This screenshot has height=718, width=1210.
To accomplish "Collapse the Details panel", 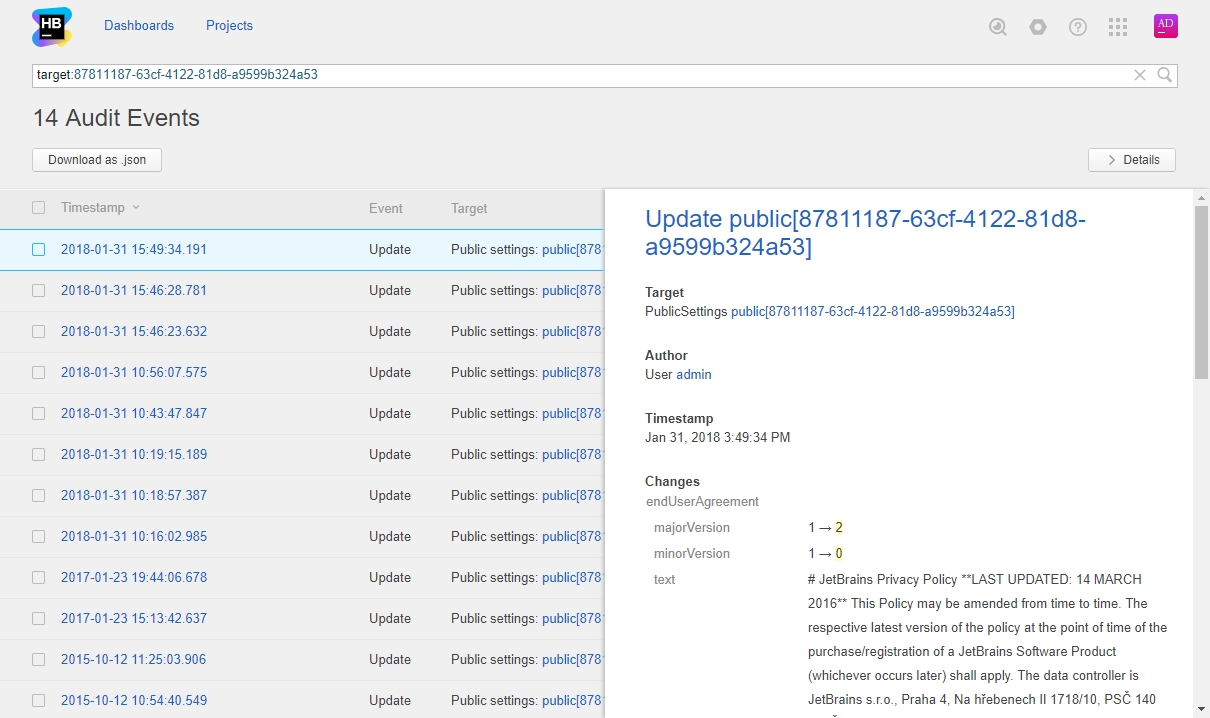I will (1131, 160).
